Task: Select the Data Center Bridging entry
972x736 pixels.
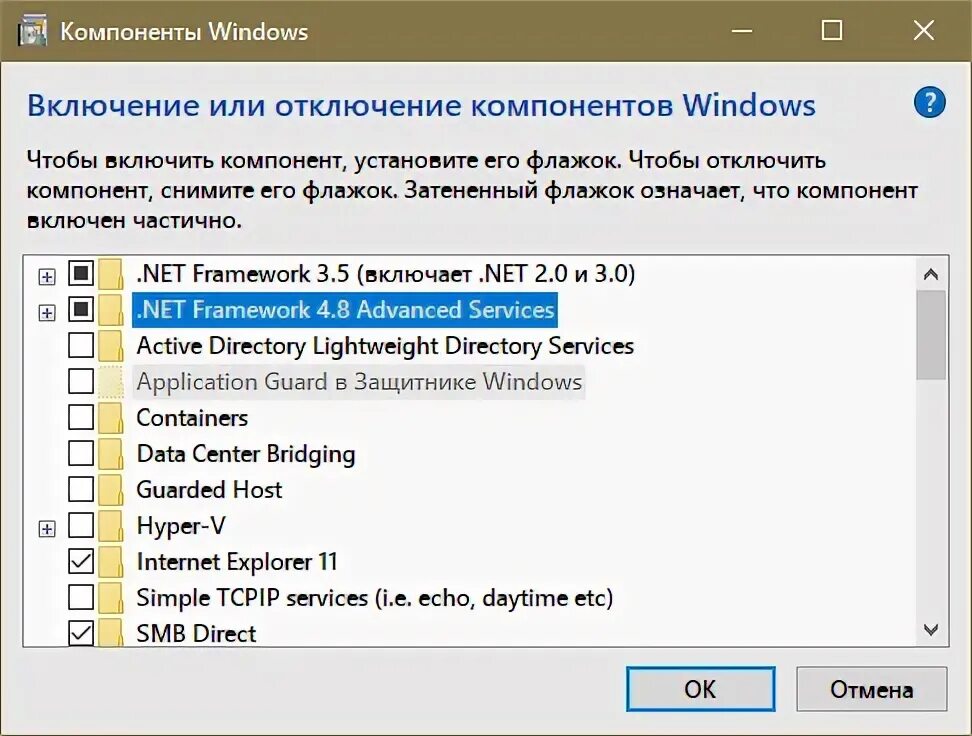Action: (x=246, y=454)
